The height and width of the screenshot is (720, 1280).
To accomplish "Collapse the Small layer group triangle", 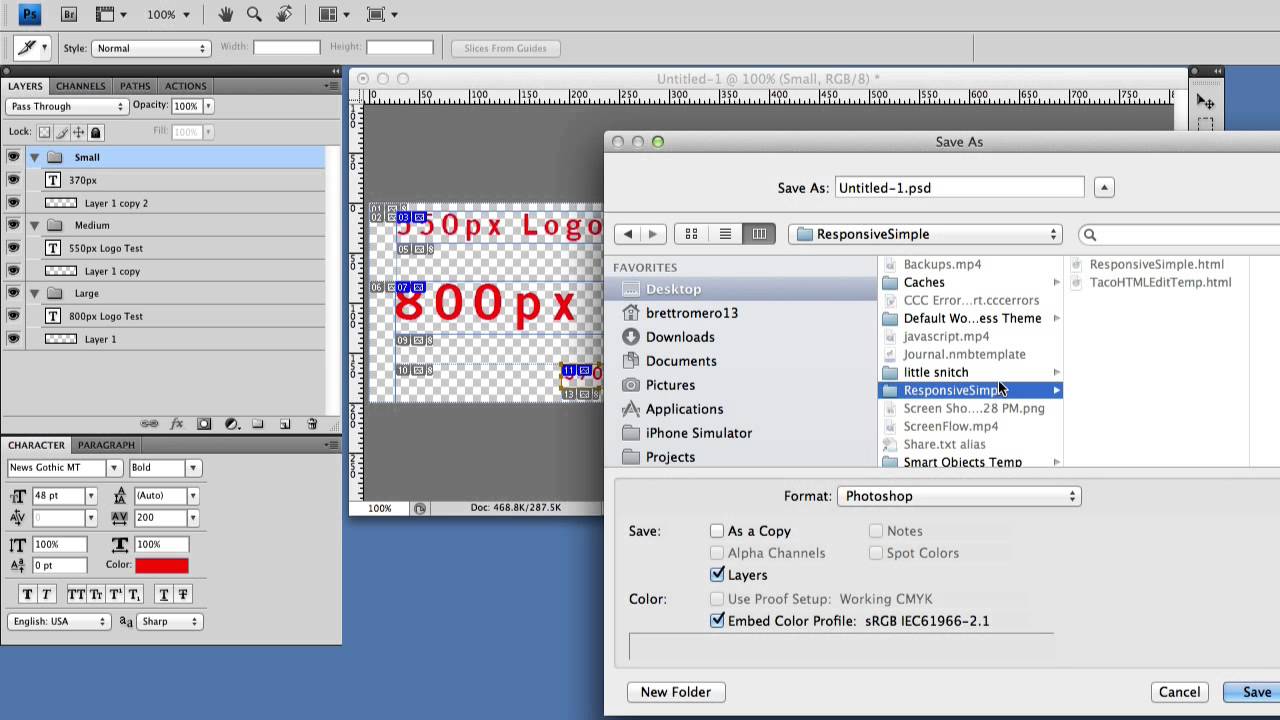I will 34,157.
